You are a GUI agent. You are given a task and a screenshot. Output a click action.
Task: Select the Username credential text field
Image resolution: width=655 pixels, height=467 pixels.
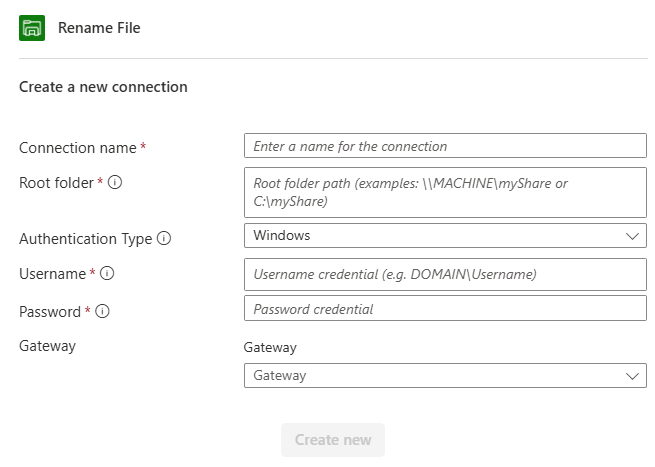pos(445,274)
